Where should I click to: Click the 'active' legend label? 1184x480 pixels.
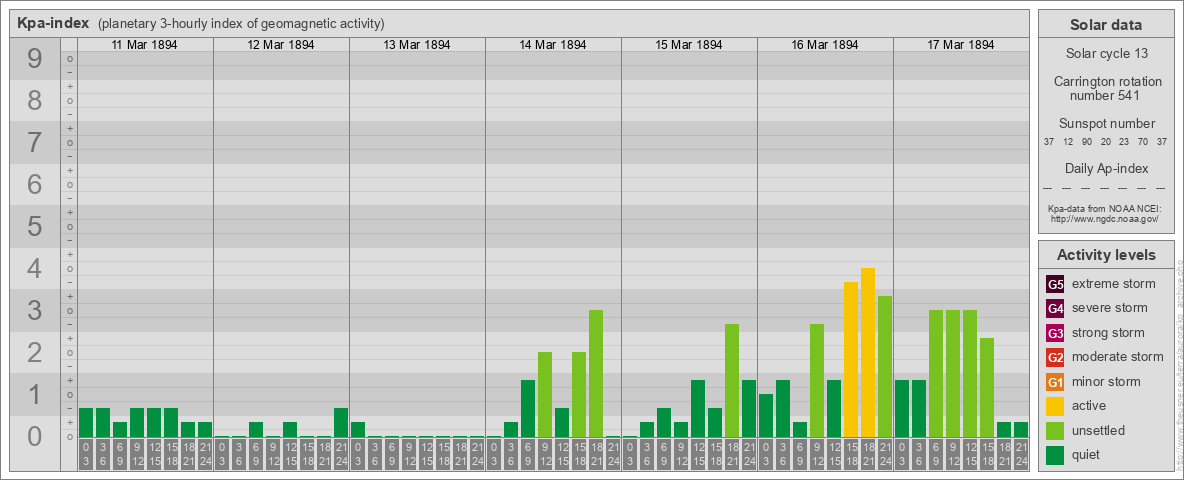[x=1089, y=405]
